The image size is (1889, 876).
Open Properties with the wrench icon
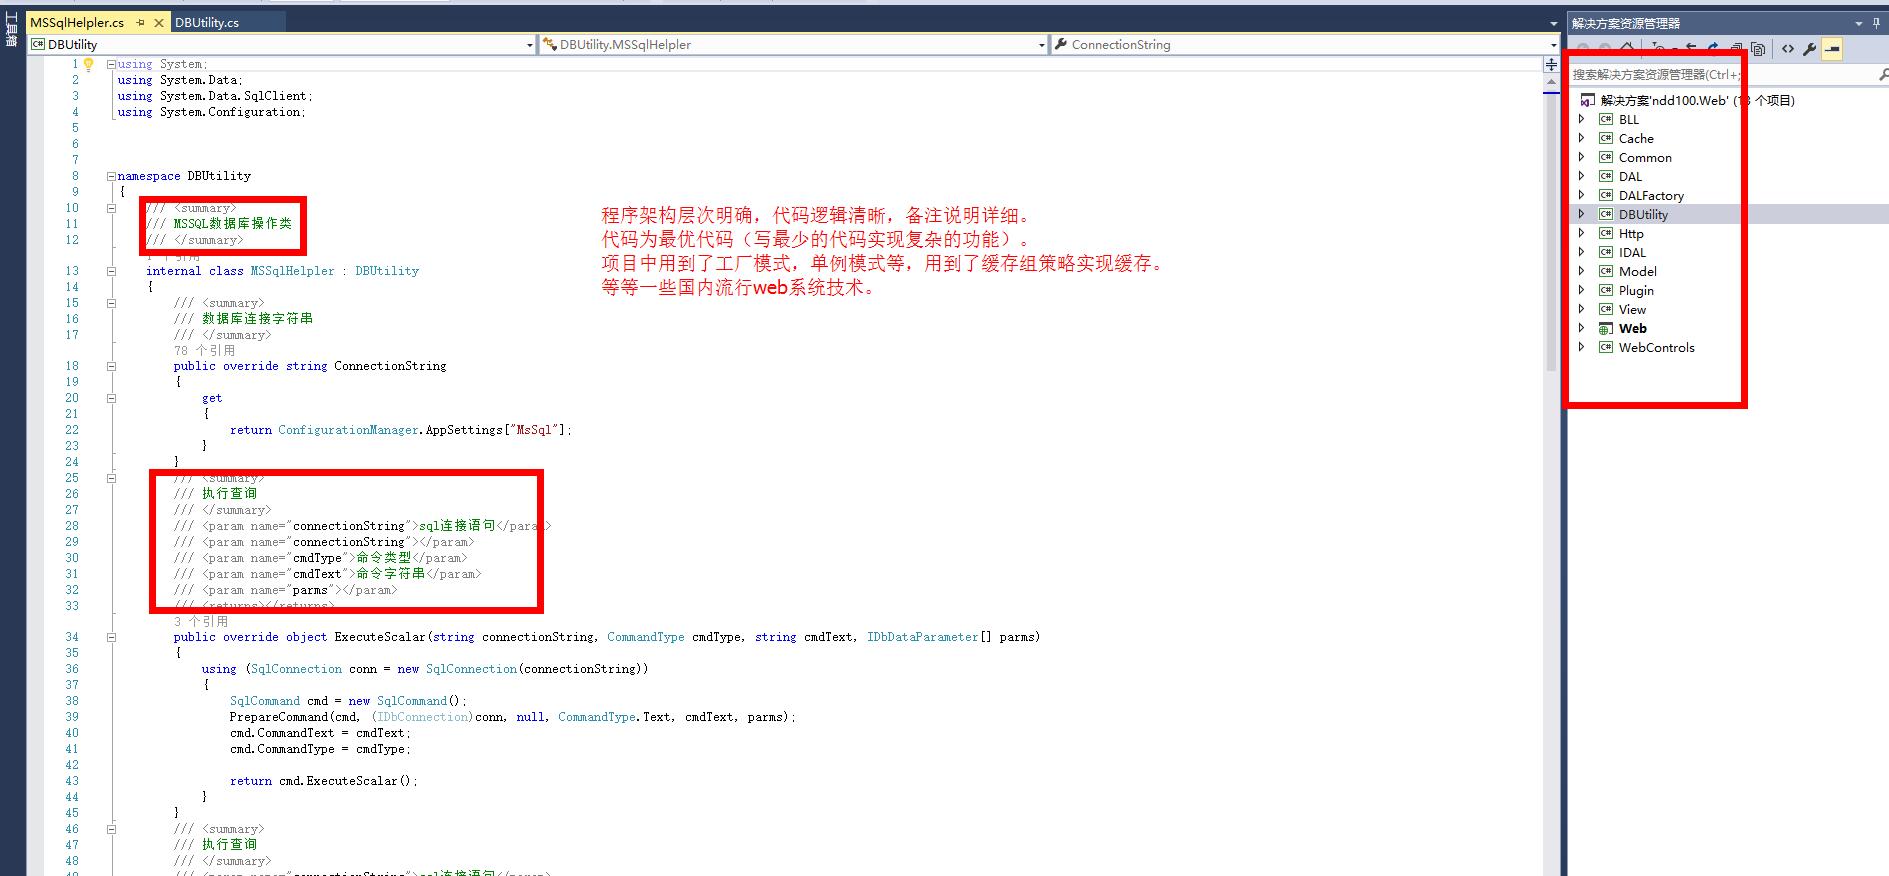click(x=1810, y=48)
